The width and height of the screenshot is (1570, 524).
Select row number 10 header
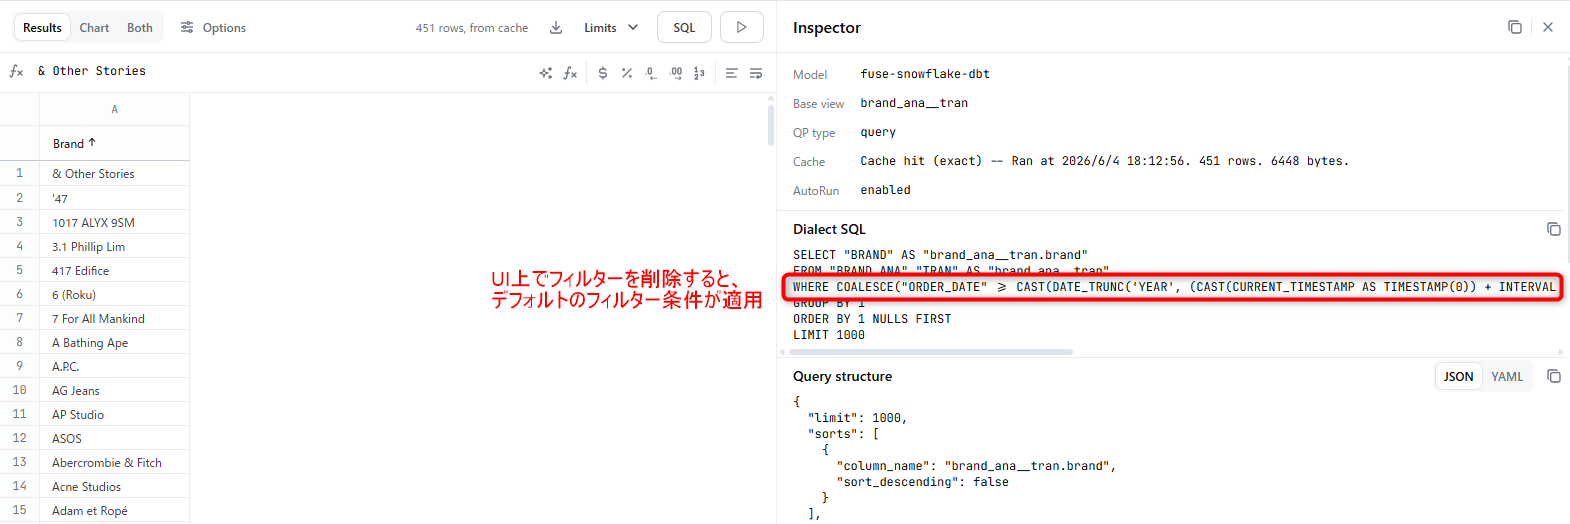19,390
